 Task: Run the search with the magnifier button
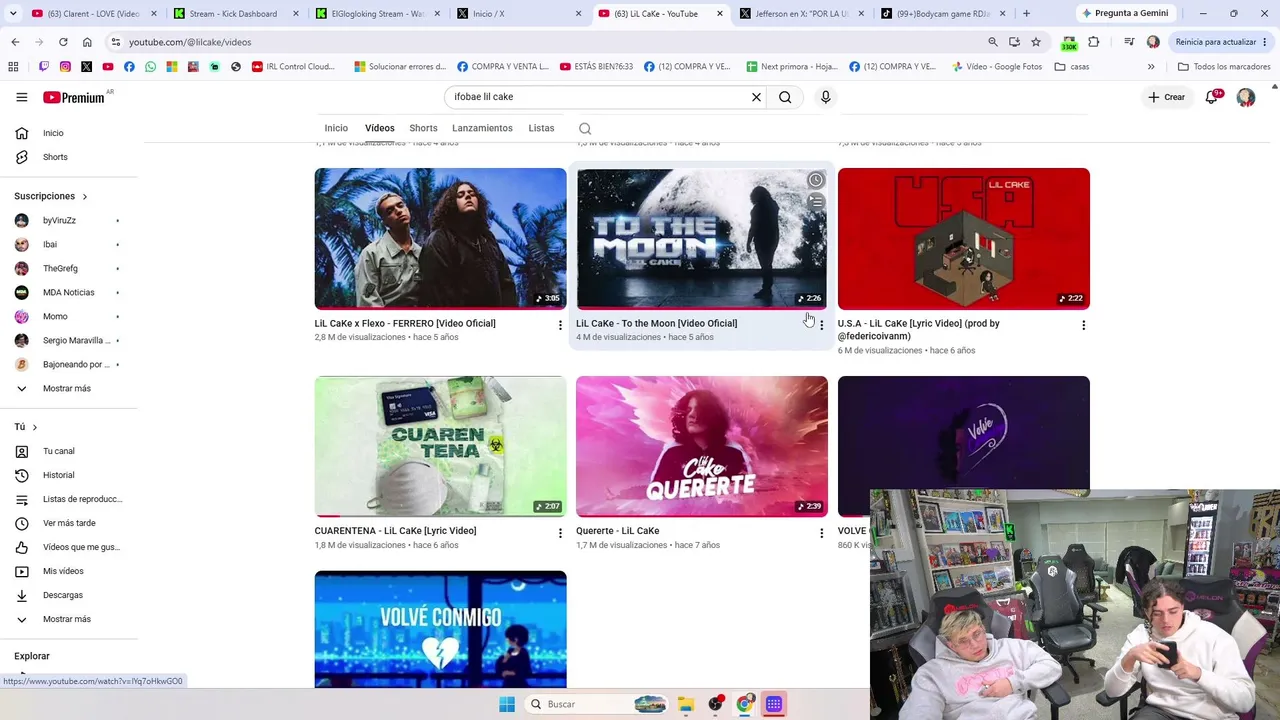[x=785, y=97]
